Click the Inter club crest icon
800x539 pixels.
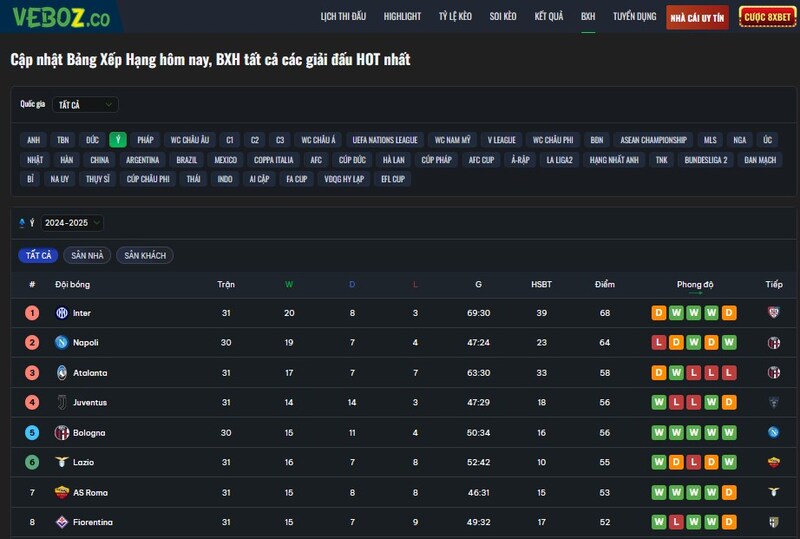tap(61, 313)
